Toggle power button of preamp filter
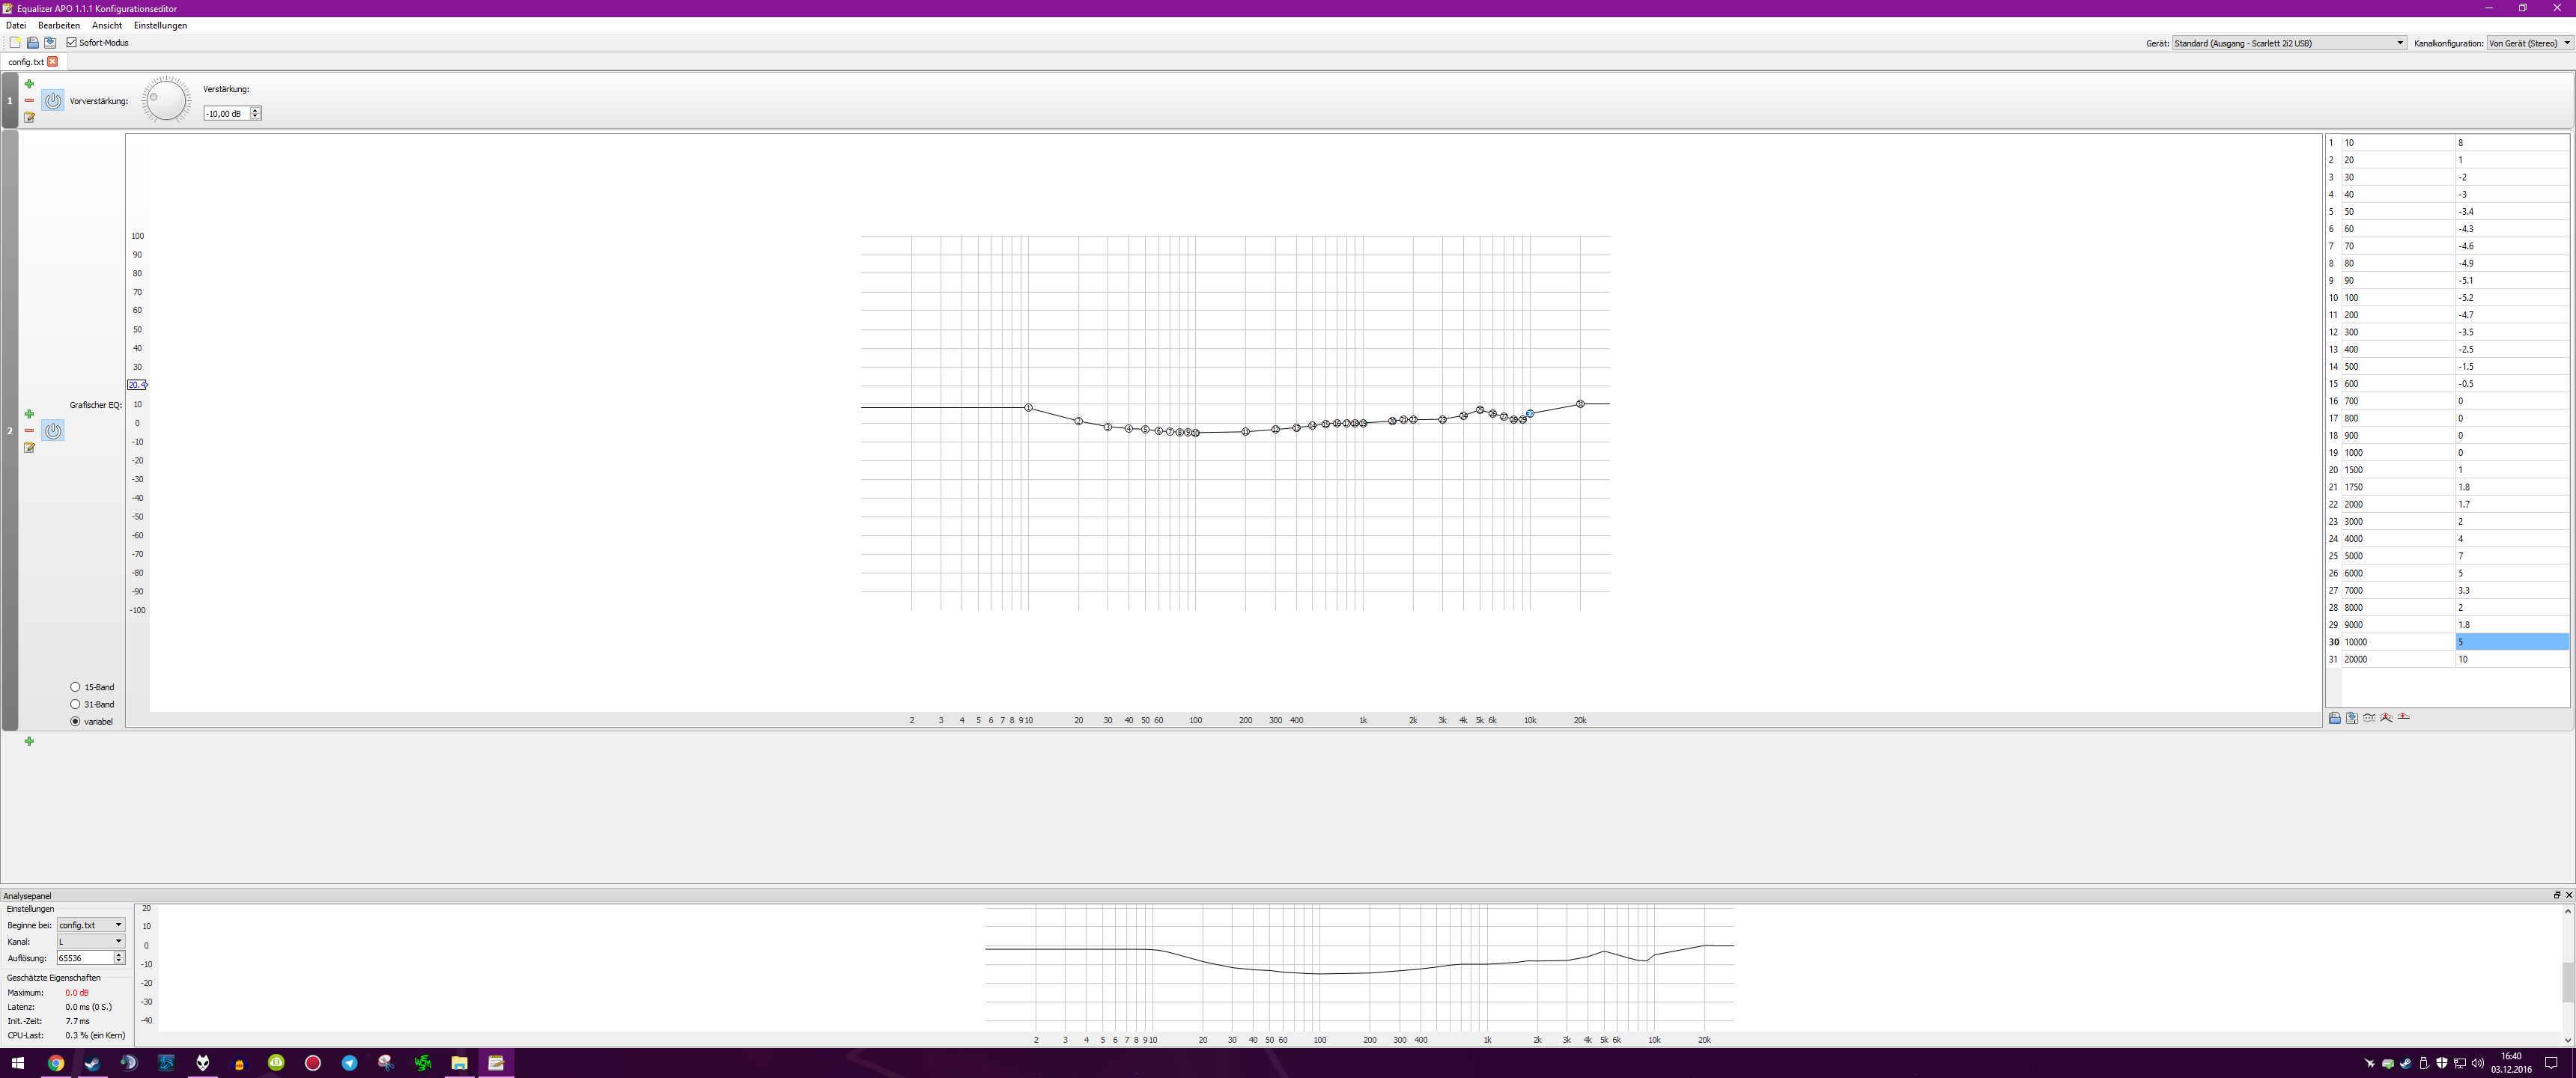This screenshot has width=2576, height=1078. coord(53,101)
